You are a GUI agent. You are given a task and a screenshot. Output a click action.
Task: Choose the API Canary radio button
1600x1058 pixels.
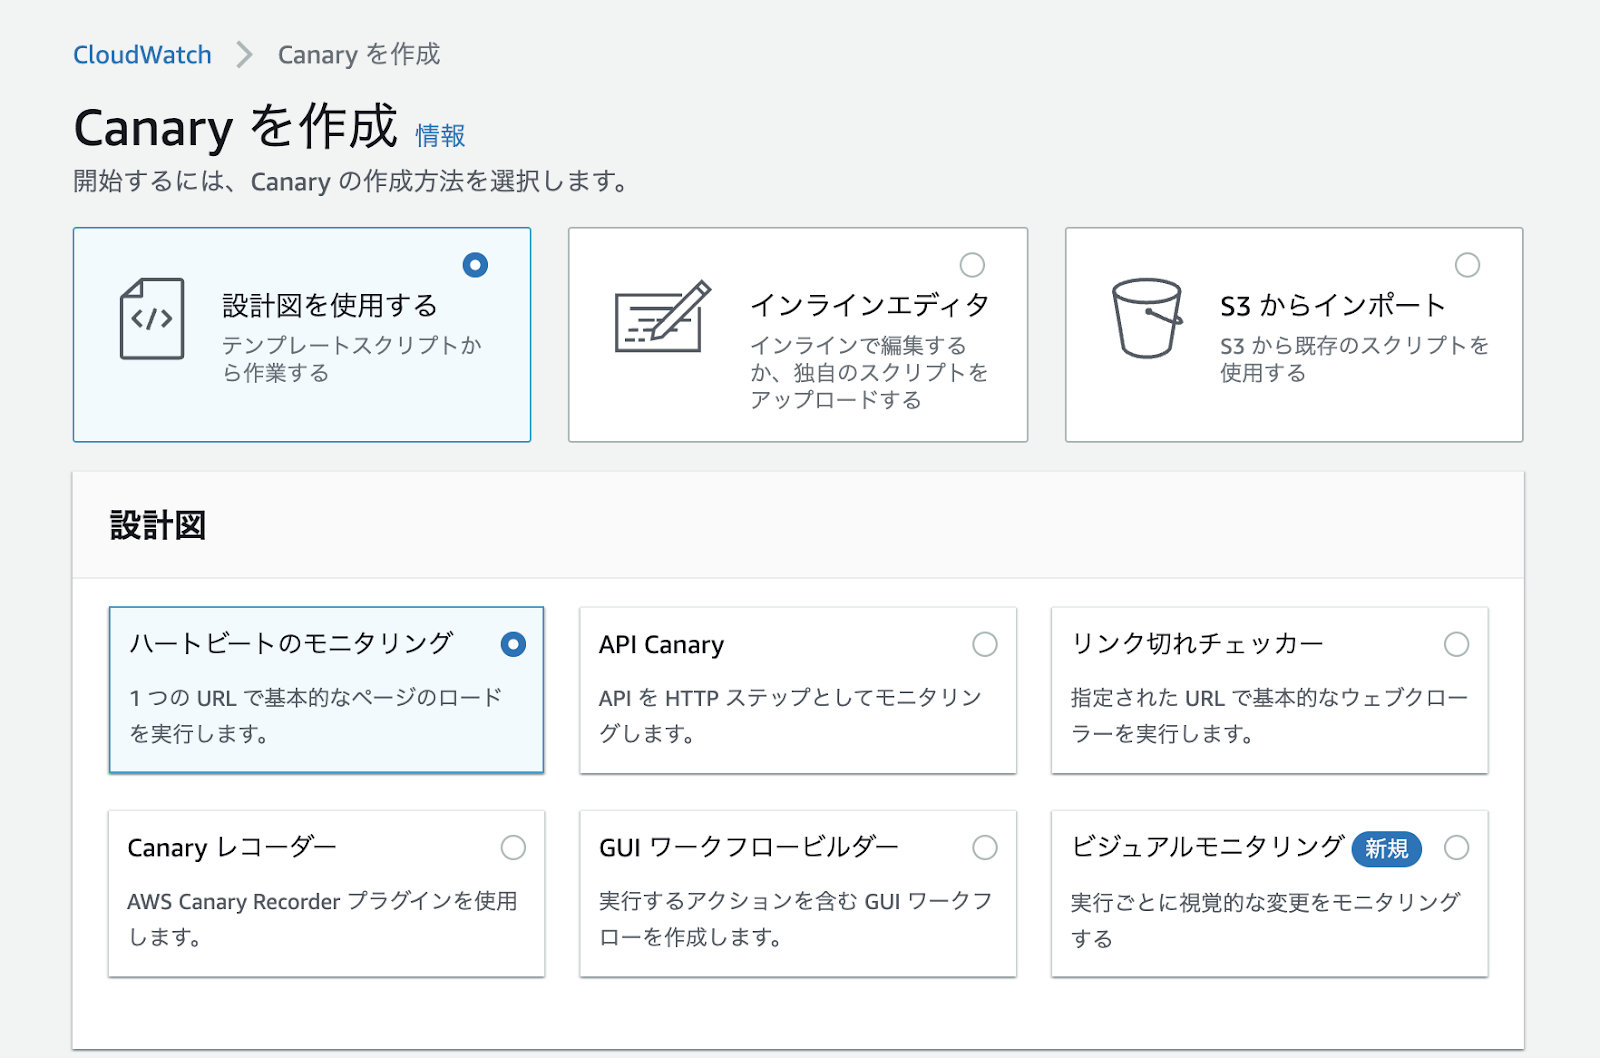pos(985,644)
